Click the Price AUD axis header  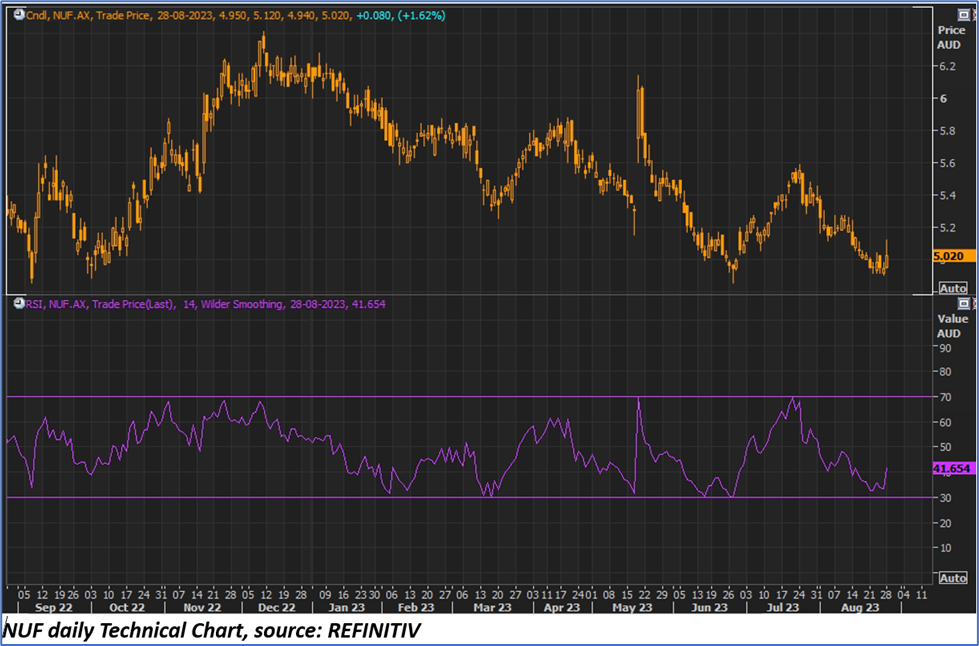951,38
